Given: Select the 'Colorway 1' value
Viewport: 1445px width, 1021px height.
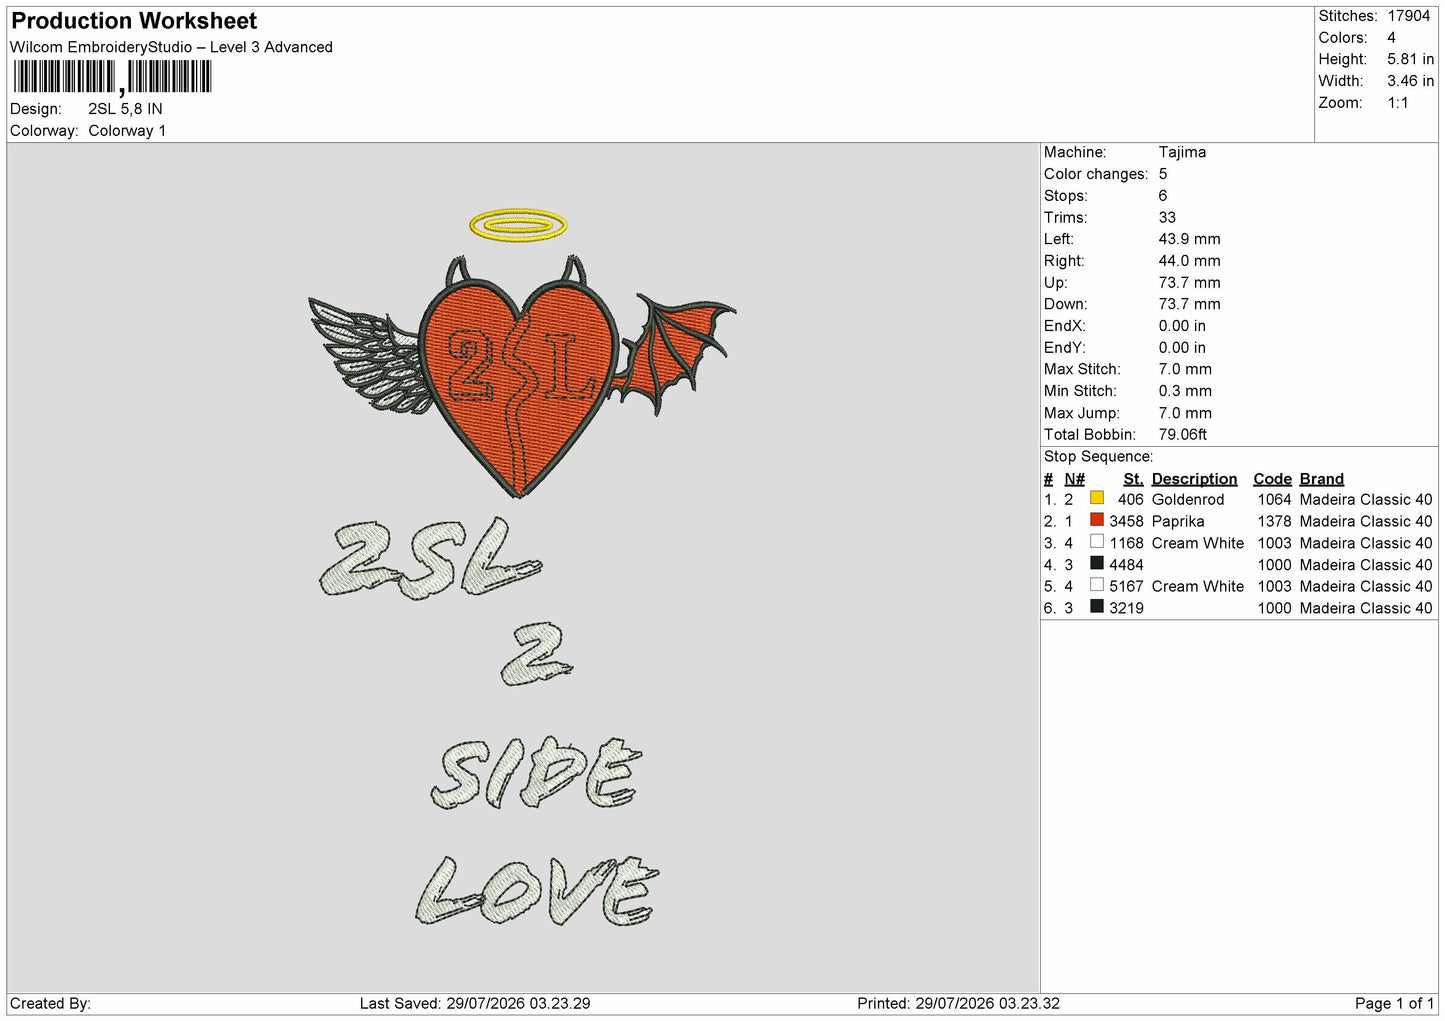Looking at the screenshot, I should (127, 131).
